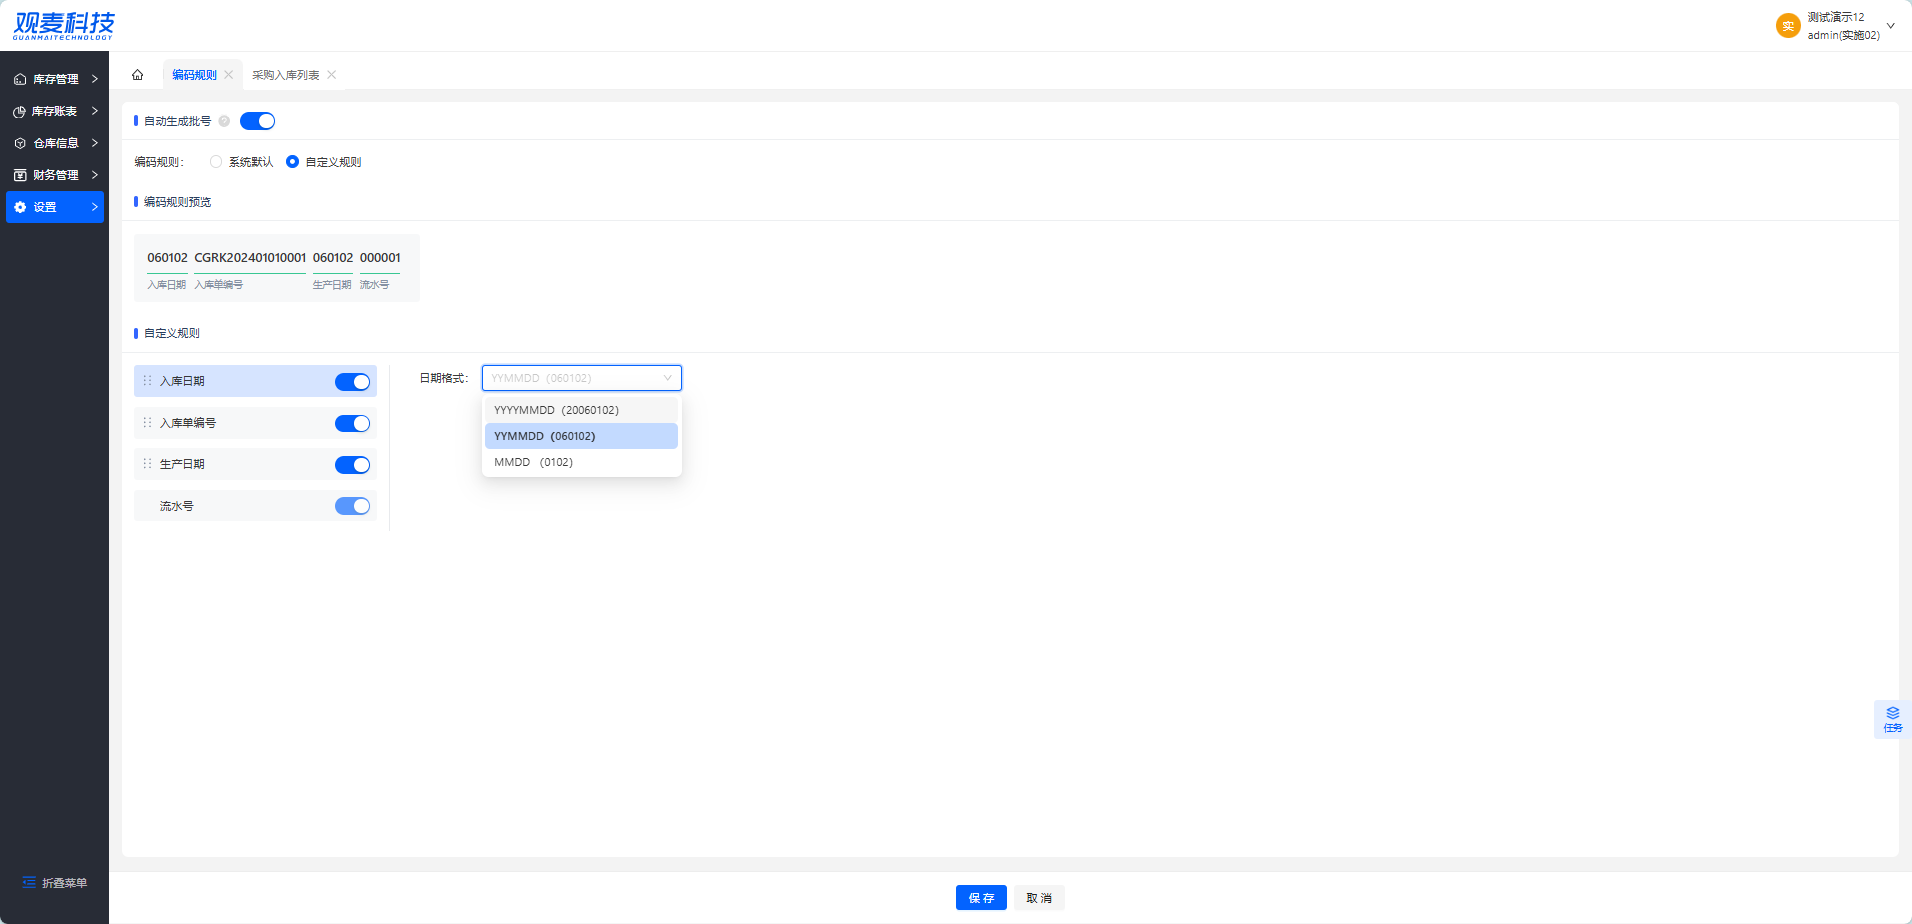Click the 库存账表 sidebar icon
The image size is (1912, 924).
point(20,111)
